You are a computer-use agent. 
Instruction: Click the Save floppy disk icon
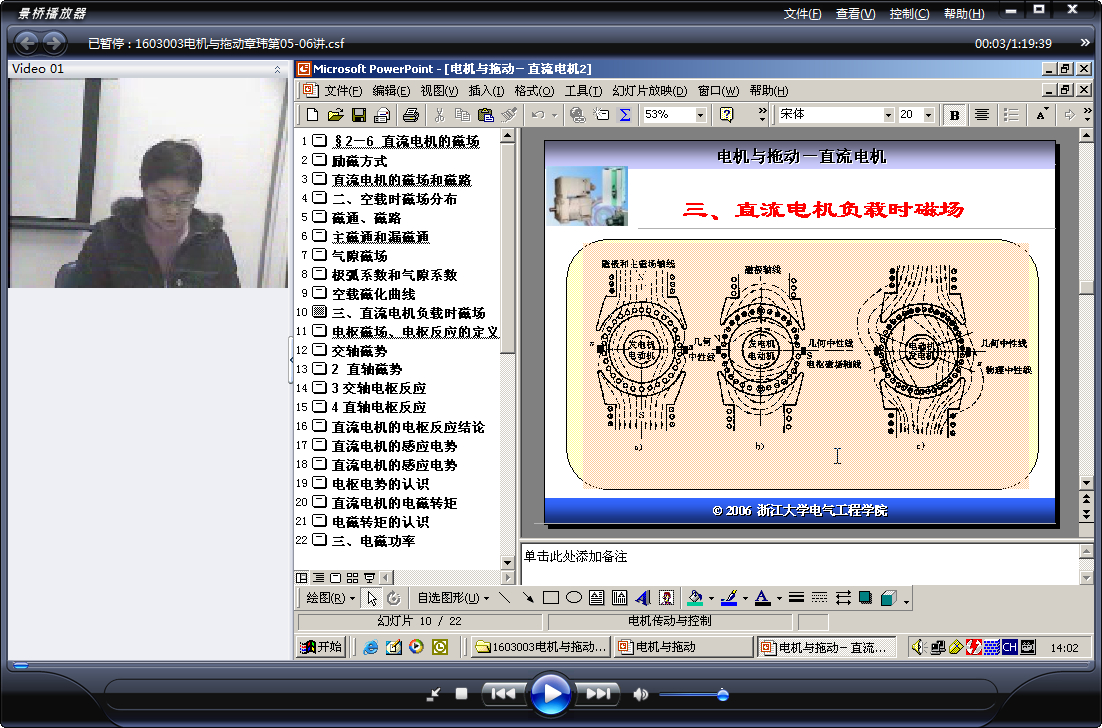[358, 115]
